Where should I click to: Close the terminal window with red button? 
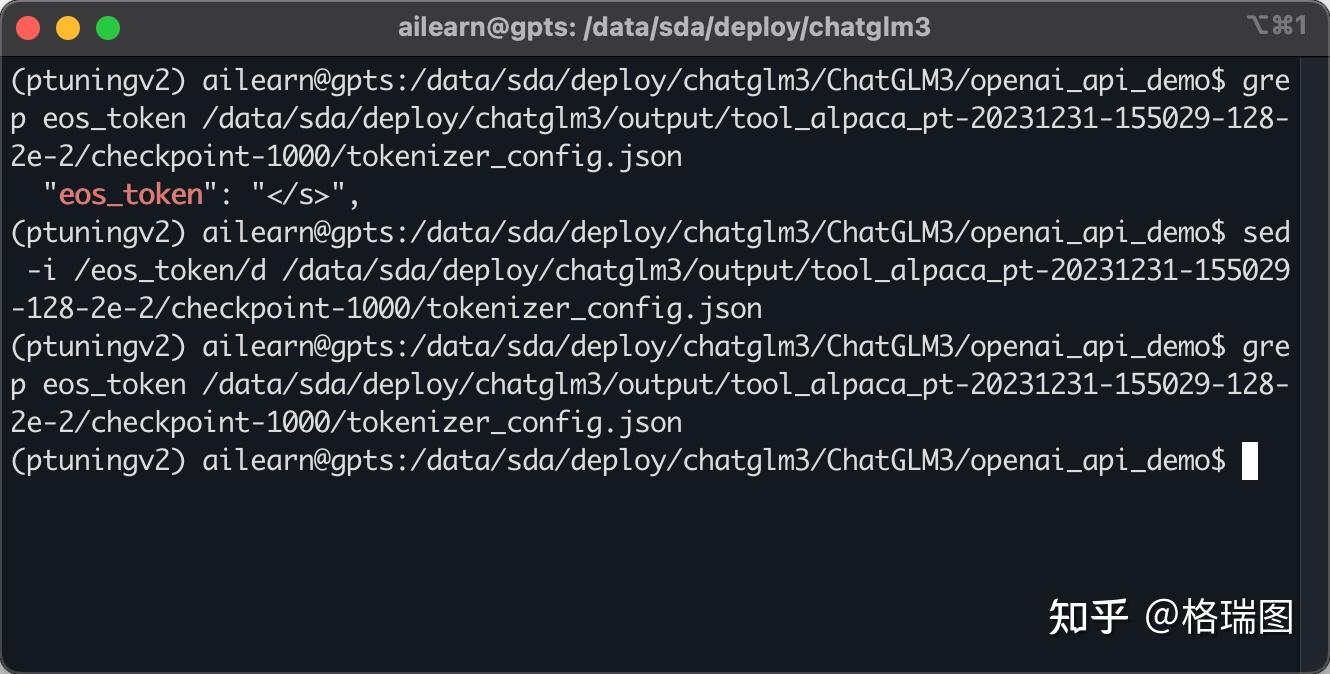pos(28,28)
